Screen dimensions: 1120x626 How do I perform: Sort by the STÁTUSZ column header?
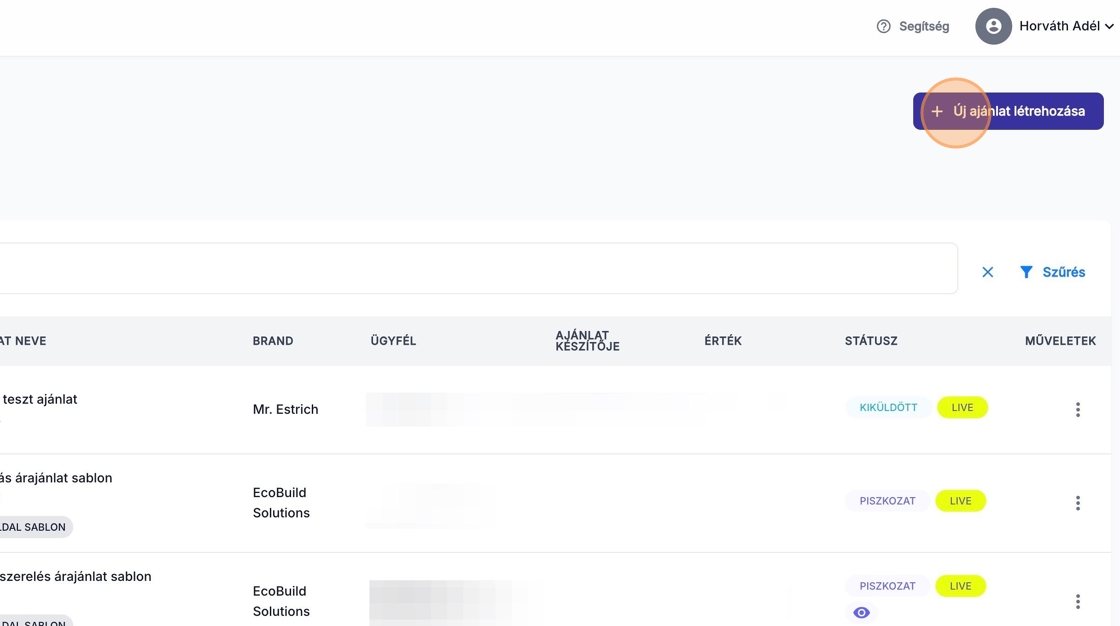[871, 341]
